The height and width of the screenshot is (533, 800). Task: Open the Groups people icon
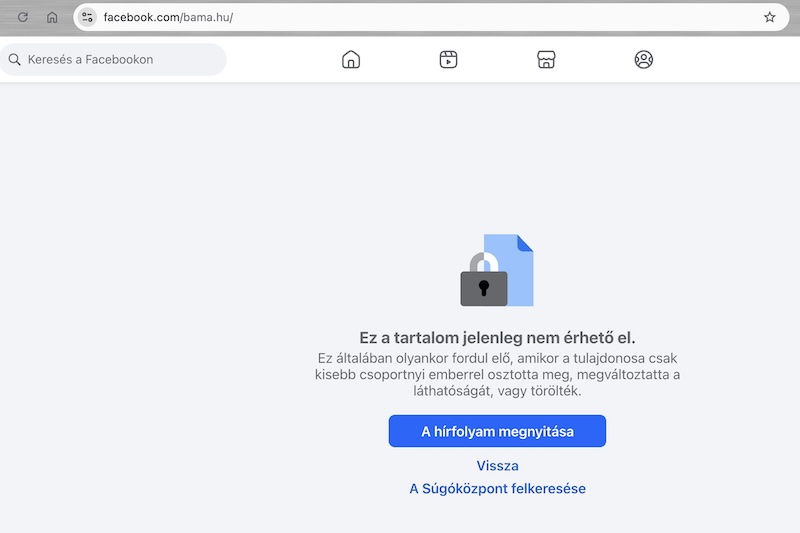click(644, 60)
